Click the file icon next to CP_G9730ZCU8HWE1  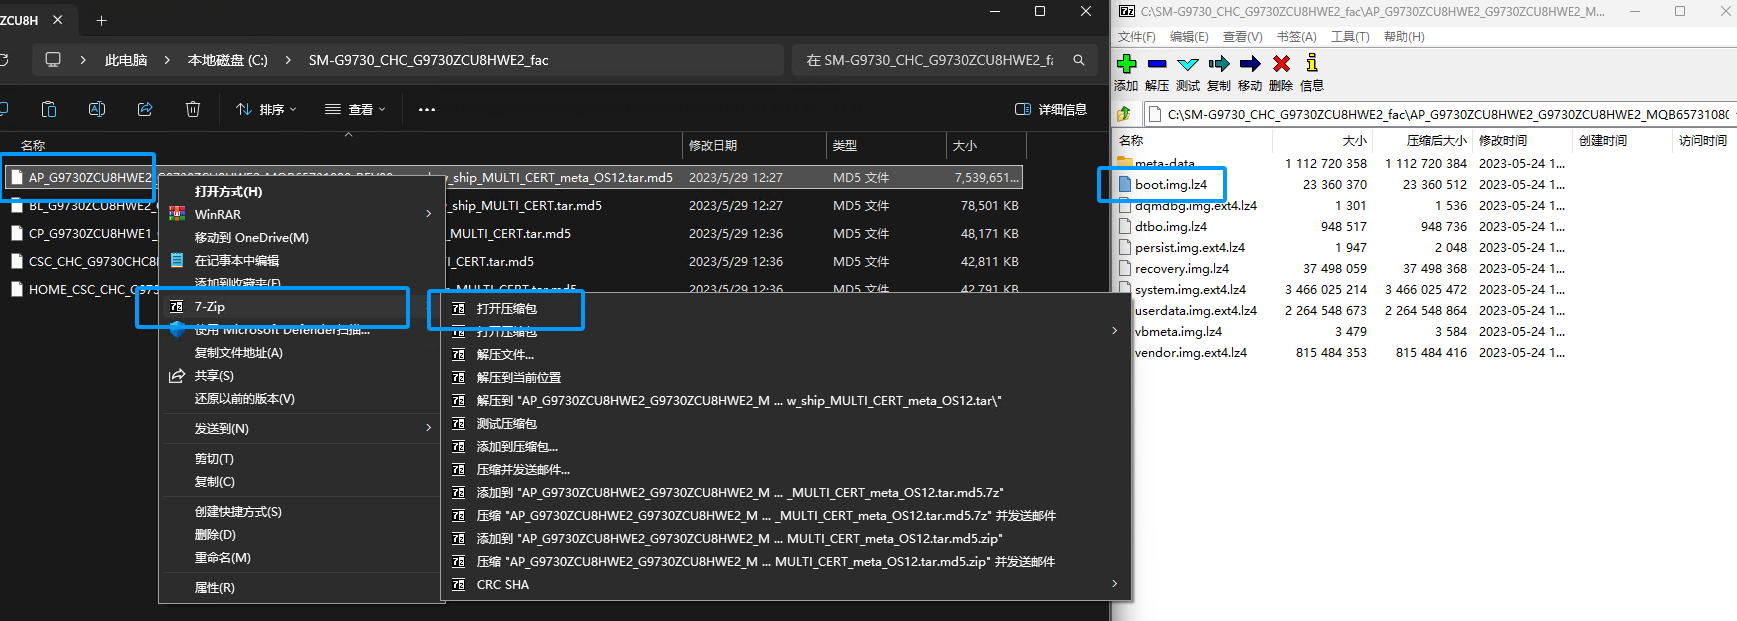pos(16,233)
